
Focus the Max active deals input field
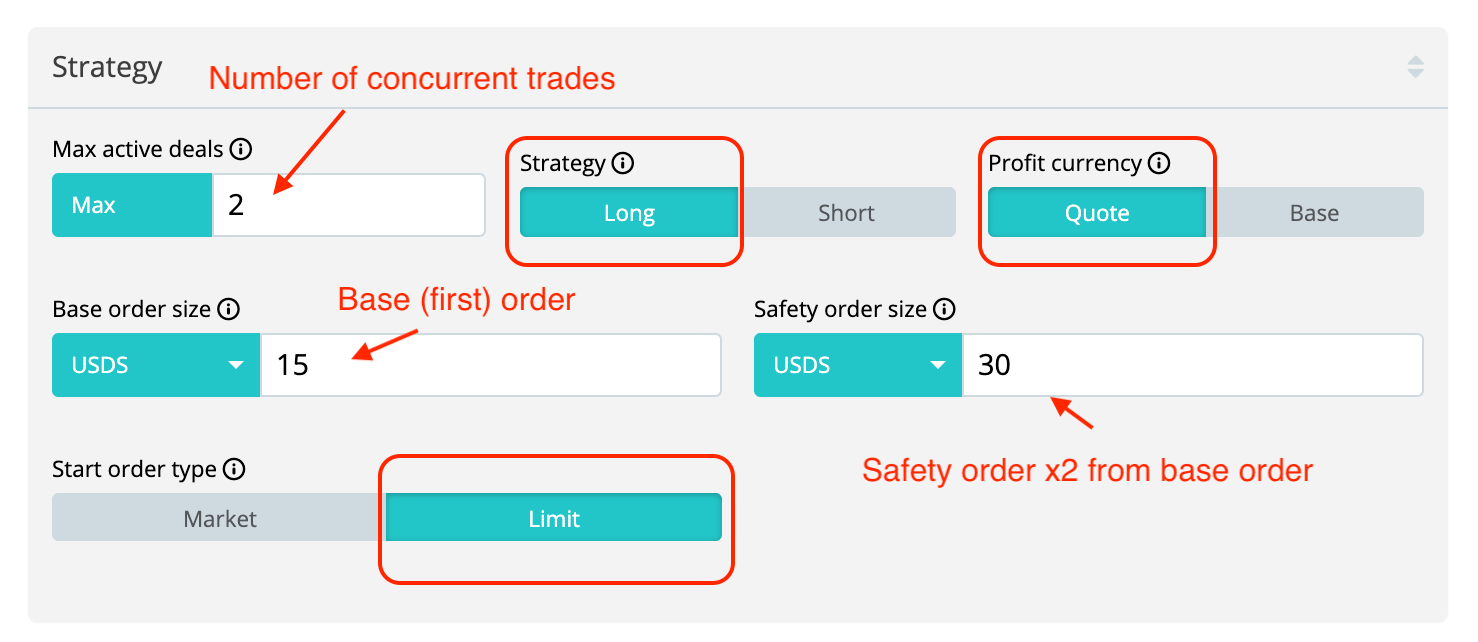[348, 206]
